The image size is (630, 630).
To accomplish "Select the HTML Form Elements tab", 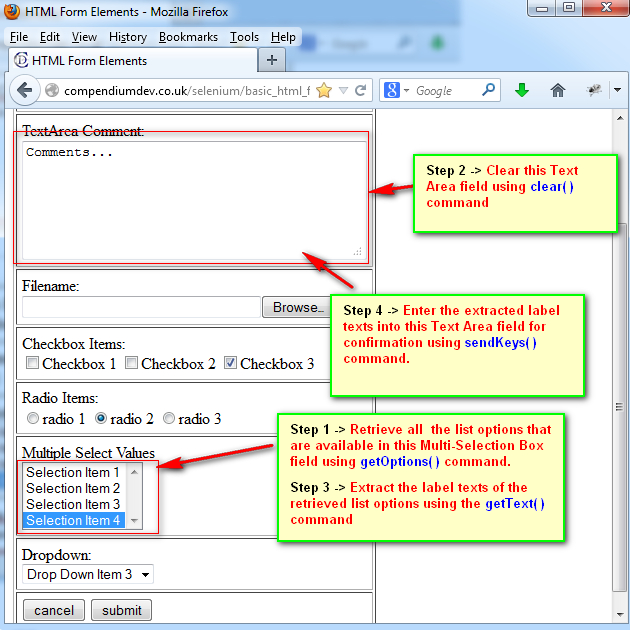I will pyautogui.click(x=133, y=61).
